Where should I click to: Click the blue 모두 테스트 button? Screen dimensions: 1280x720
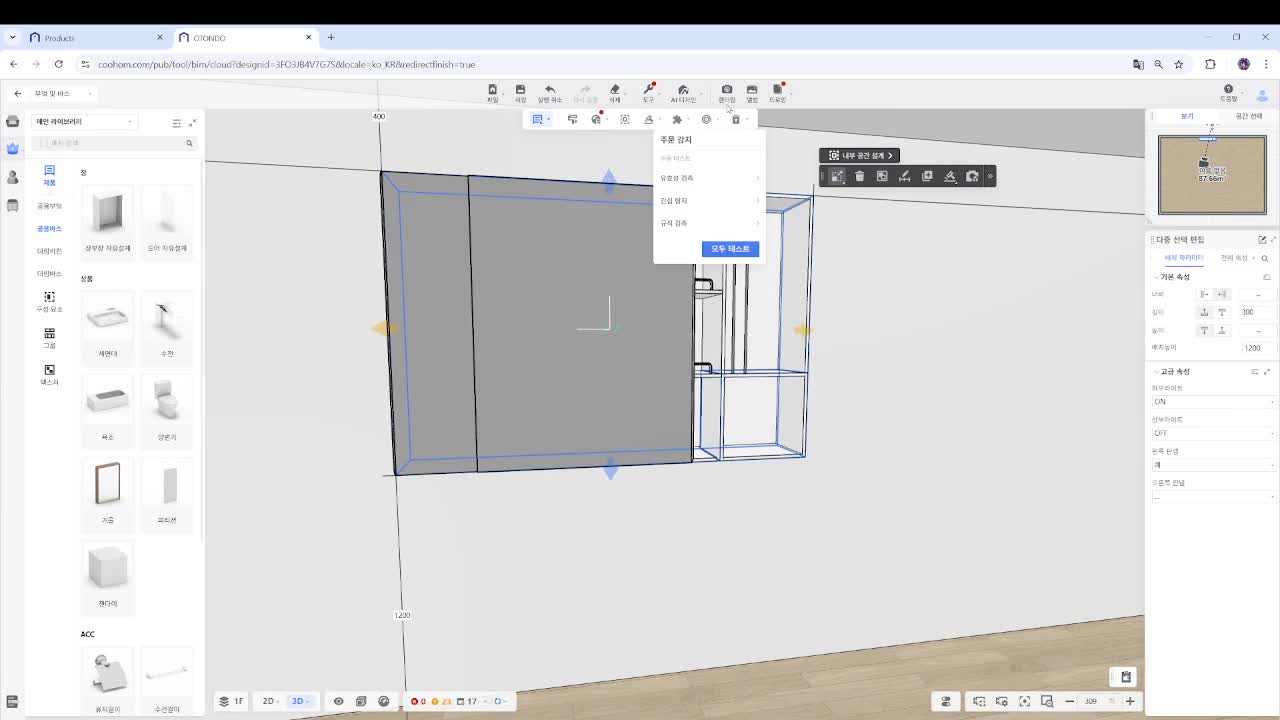click(730, 249)
